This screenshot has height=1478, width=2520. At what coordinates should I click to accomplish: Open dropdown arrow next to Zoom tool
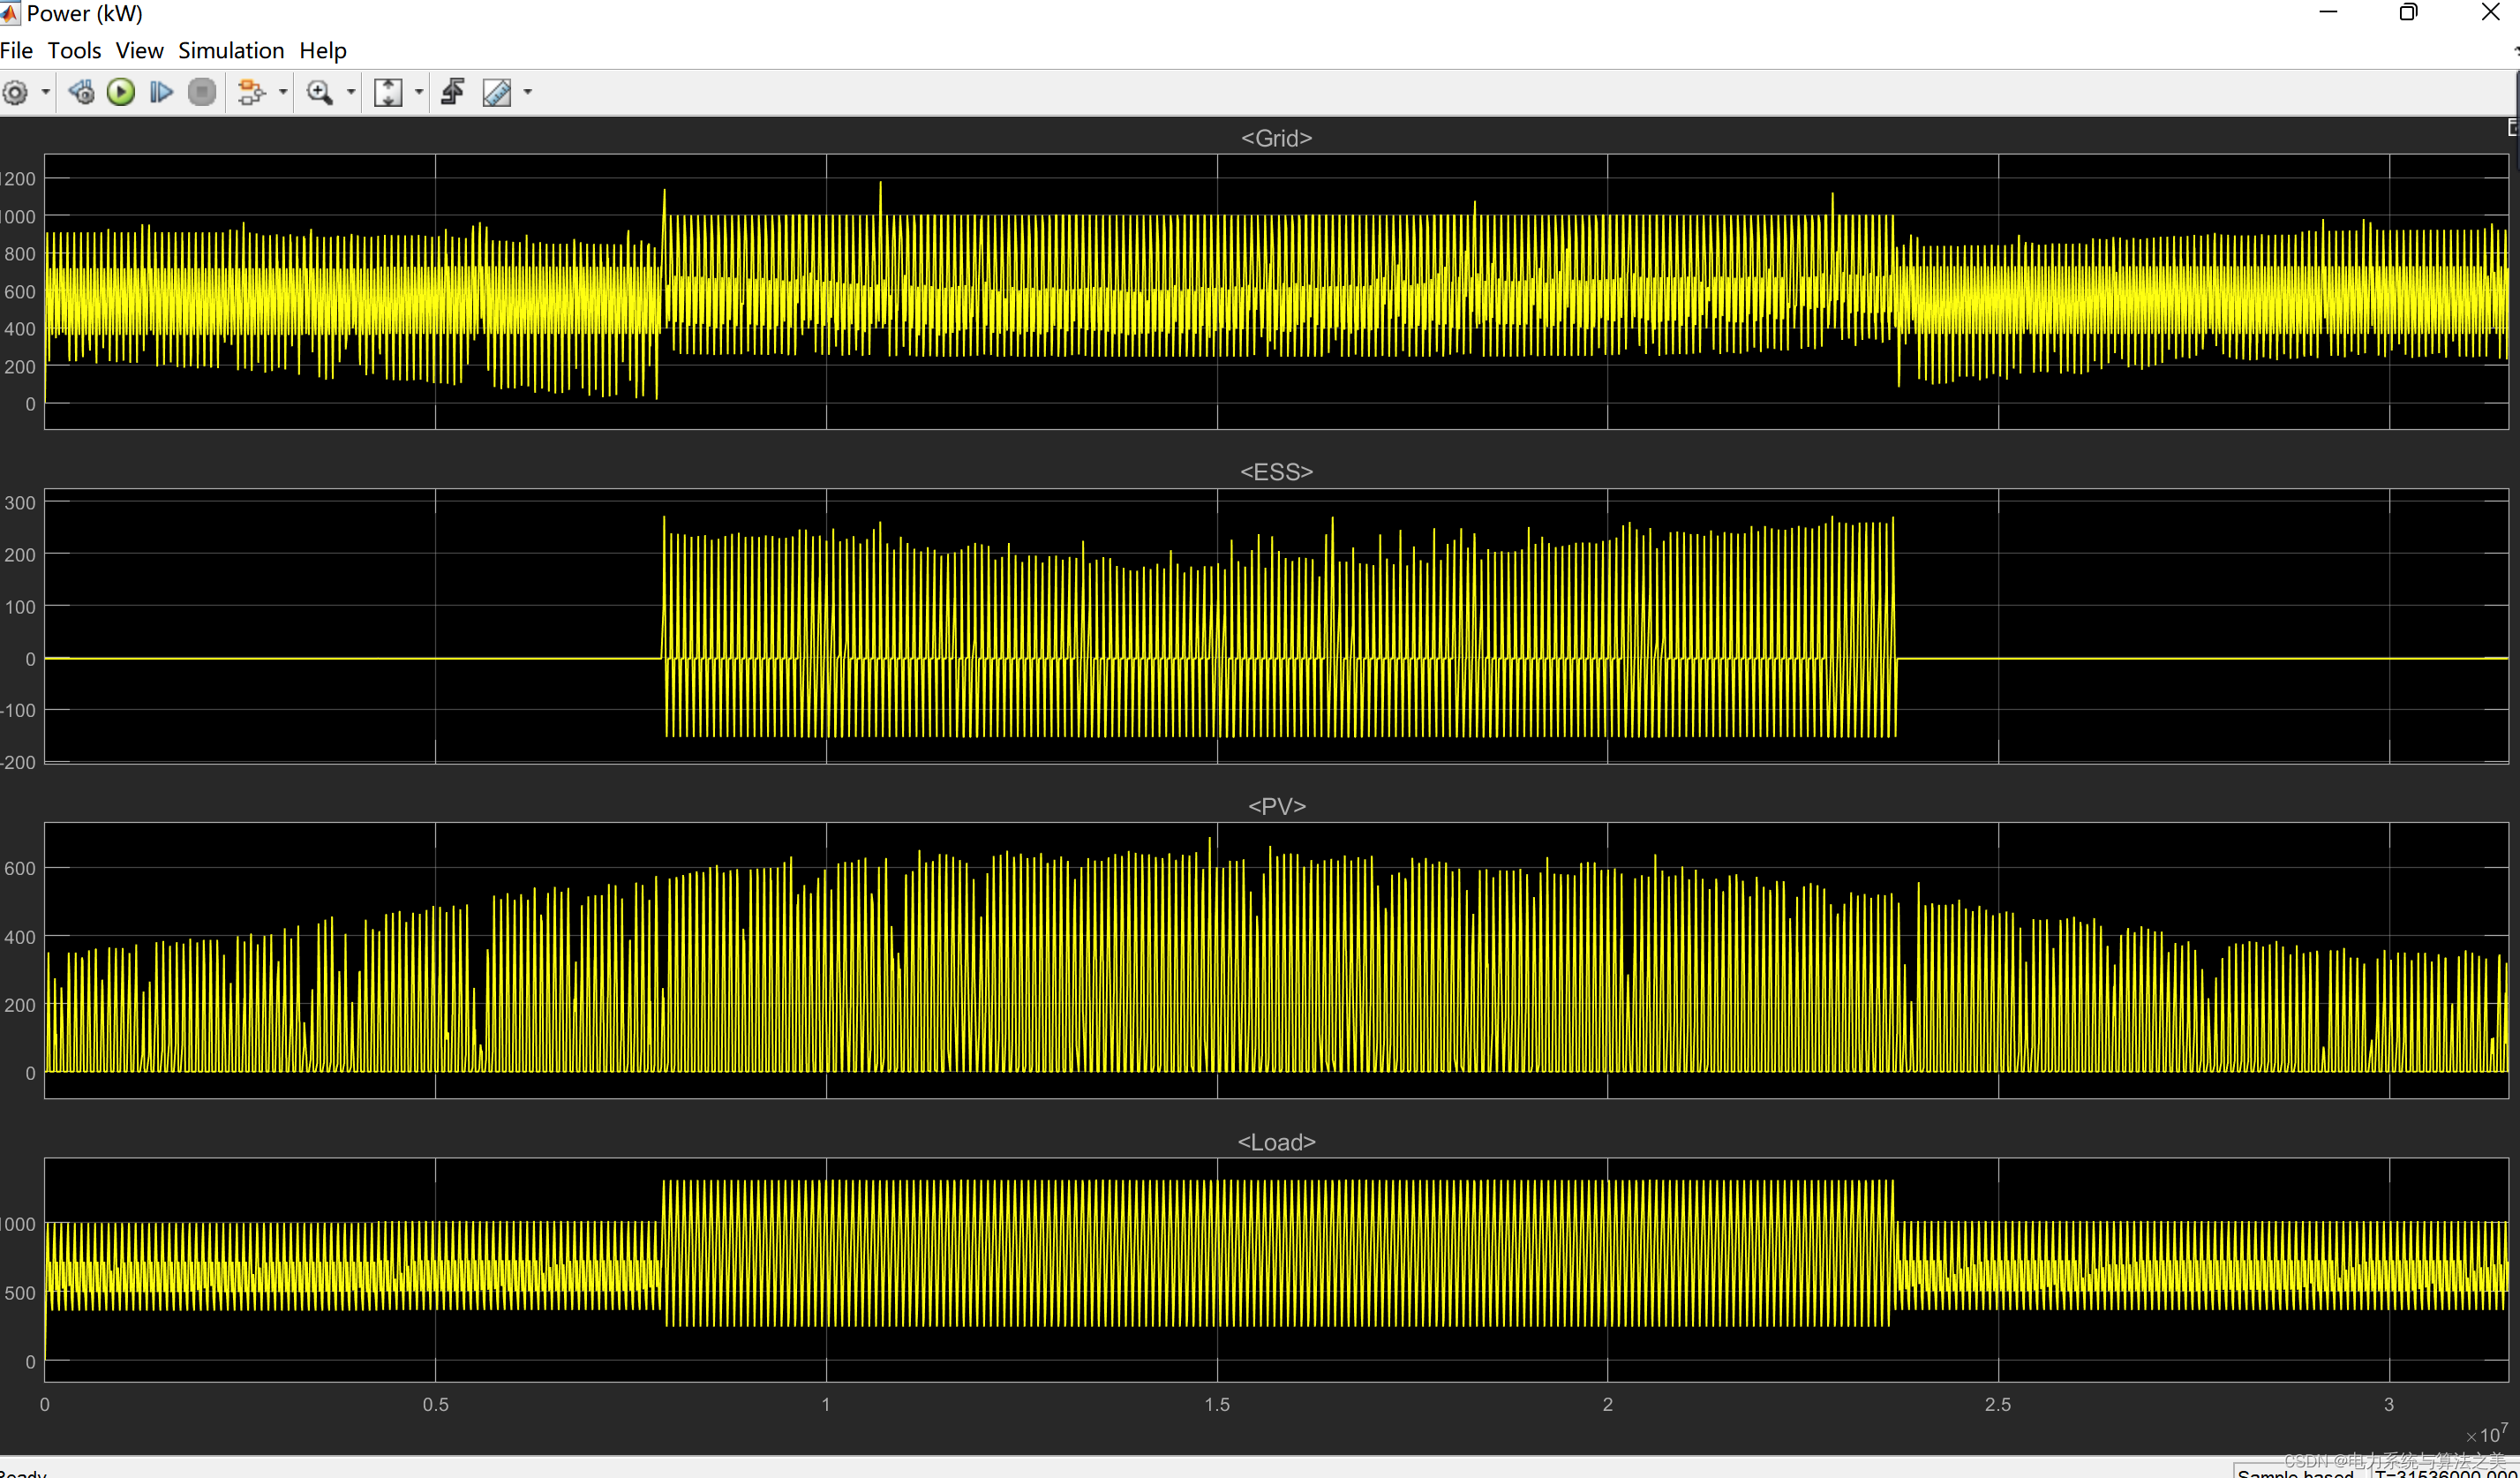point(351,93)
